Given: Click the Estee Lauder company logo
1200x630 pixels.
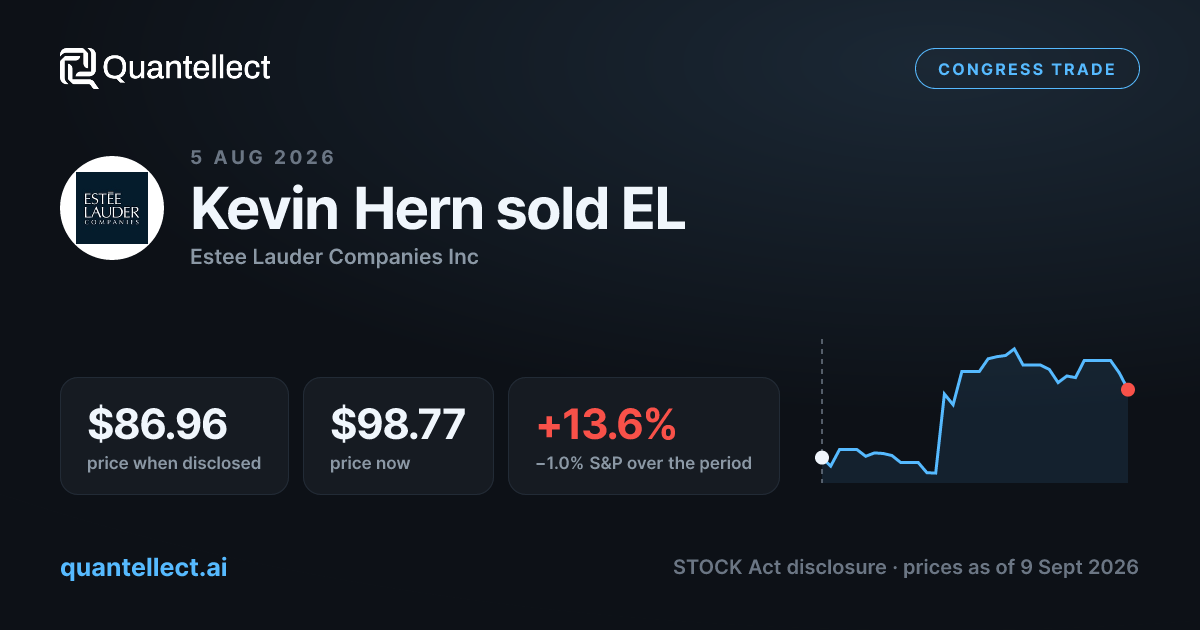Looking at the screenshot, I should tap(112, 208).
